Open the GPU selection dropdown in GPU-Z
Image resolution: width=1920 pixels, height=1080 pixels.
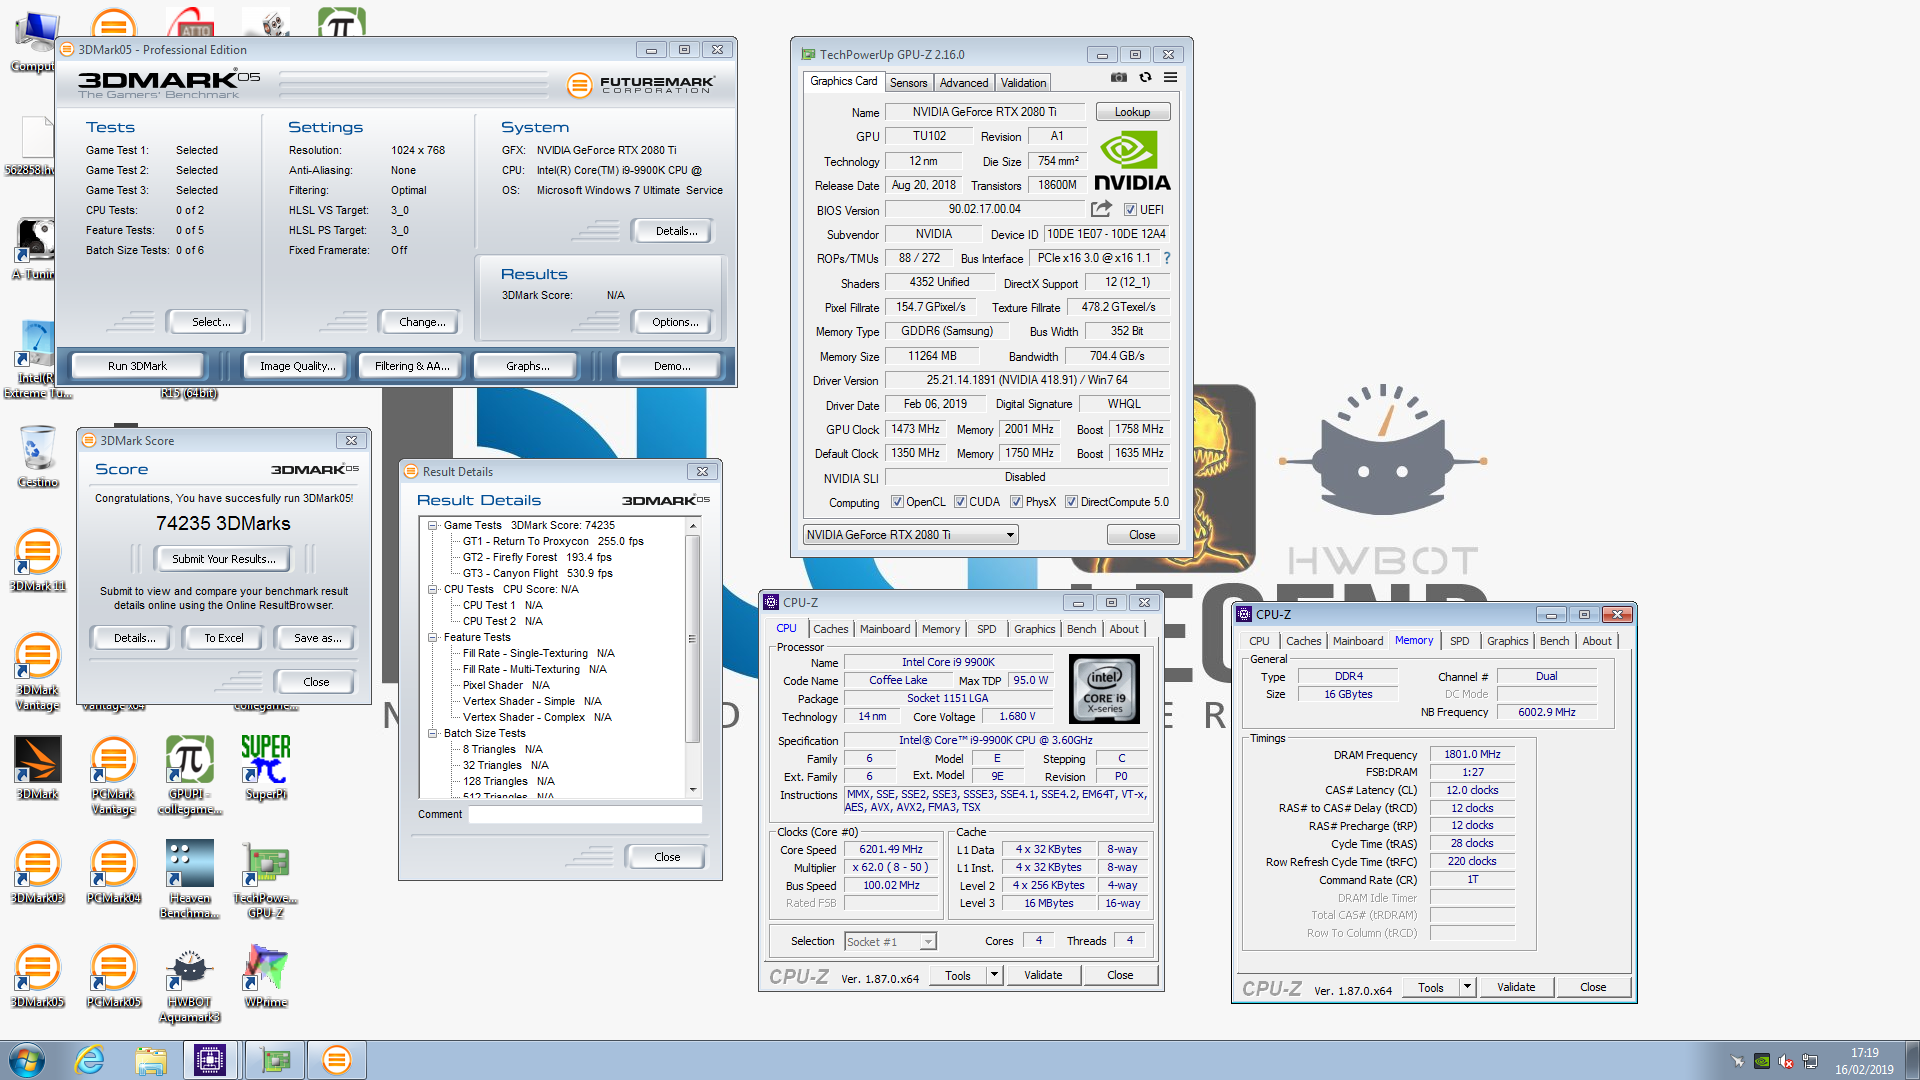click(x=910, y=535)
